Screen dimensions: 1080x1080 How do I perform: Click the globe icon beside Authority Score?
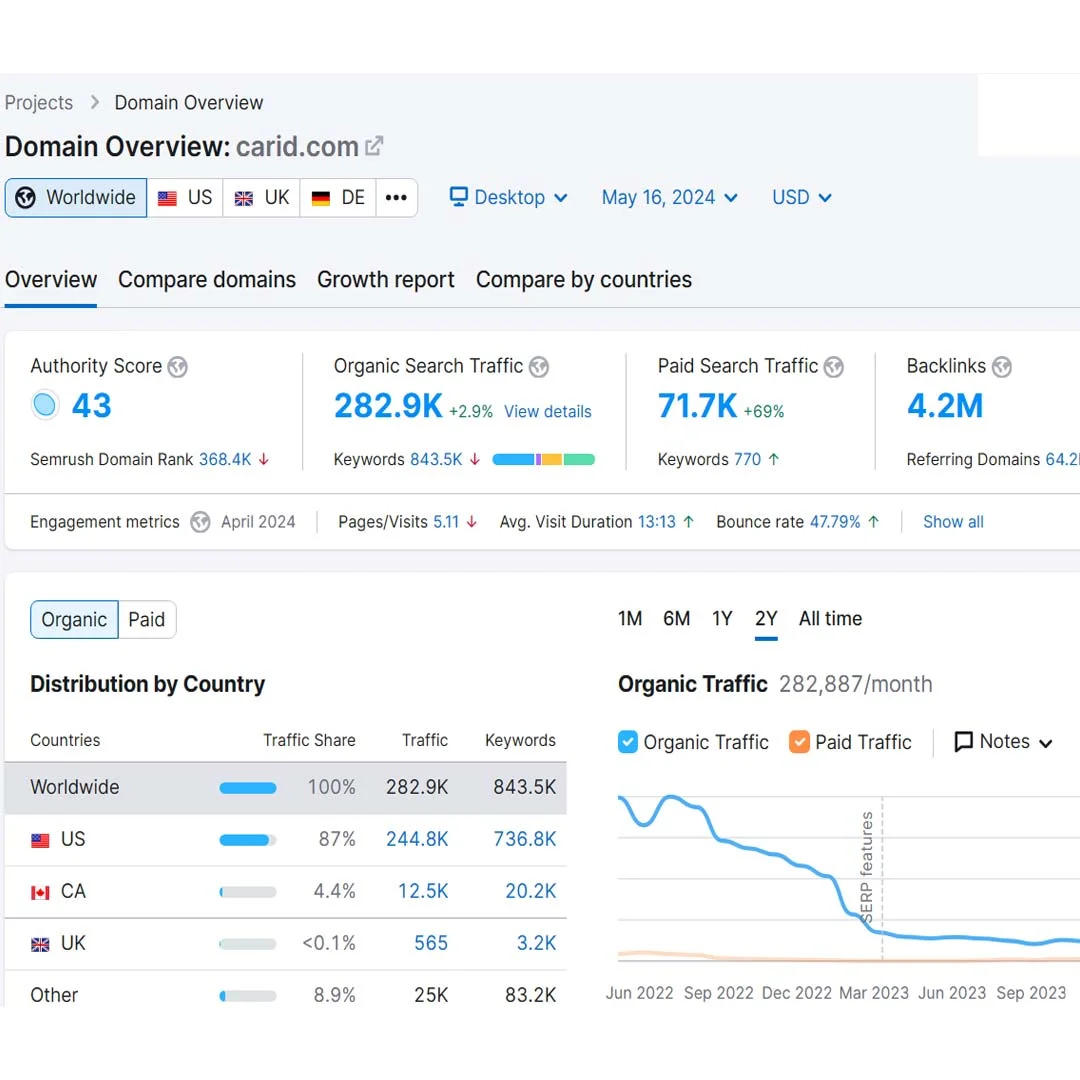pos(178,367)
